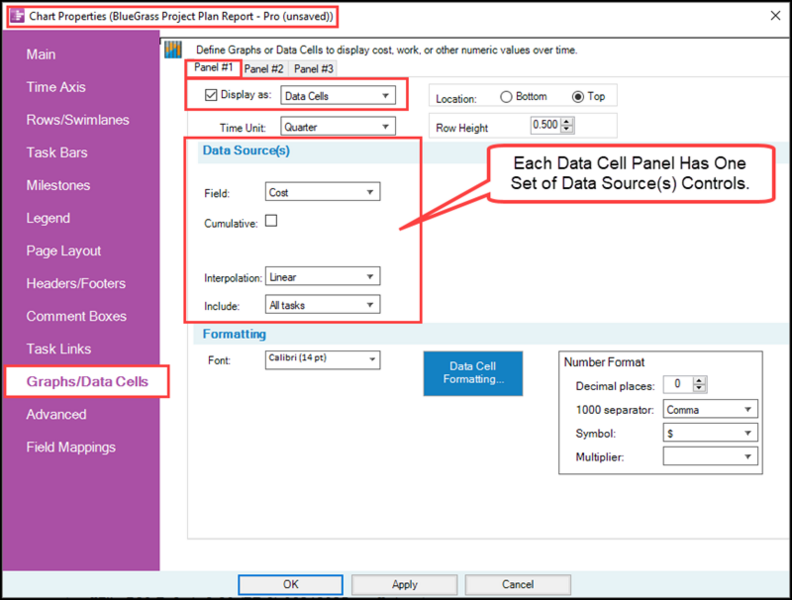Open the Symbol dropdown
Viewport: 792px width, 600px height.
[x=710, y=433]
